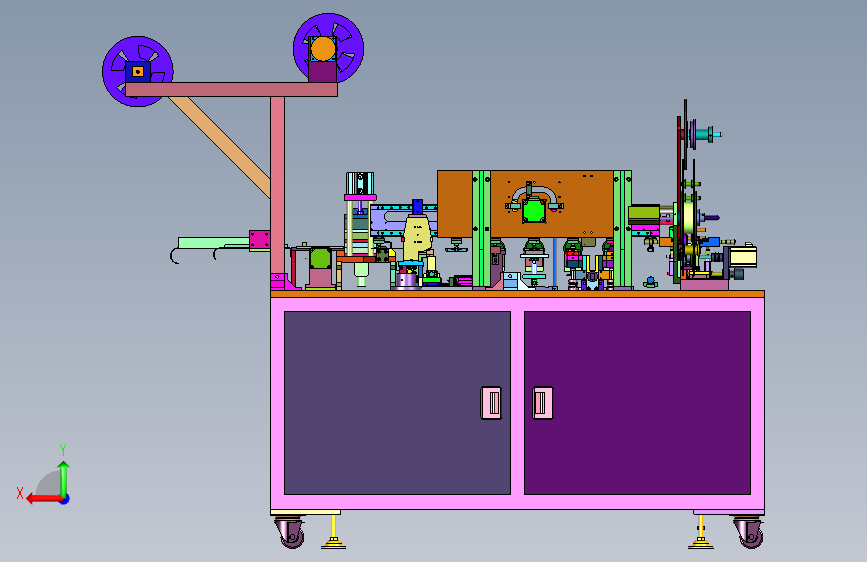This screenshot has width=867, height=562.
Task: Pick the right cabinet door handle
Action: (542, 403)
